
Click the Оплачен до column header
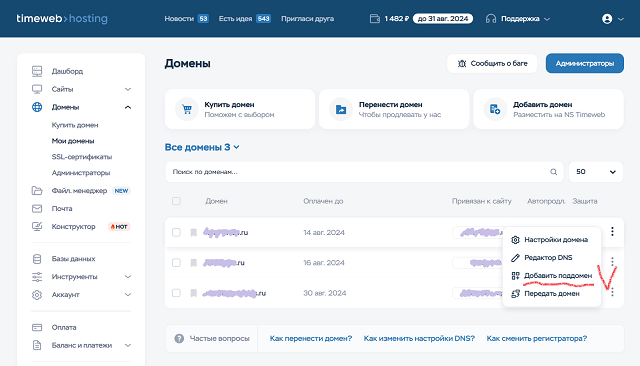[x=323, y=201]
